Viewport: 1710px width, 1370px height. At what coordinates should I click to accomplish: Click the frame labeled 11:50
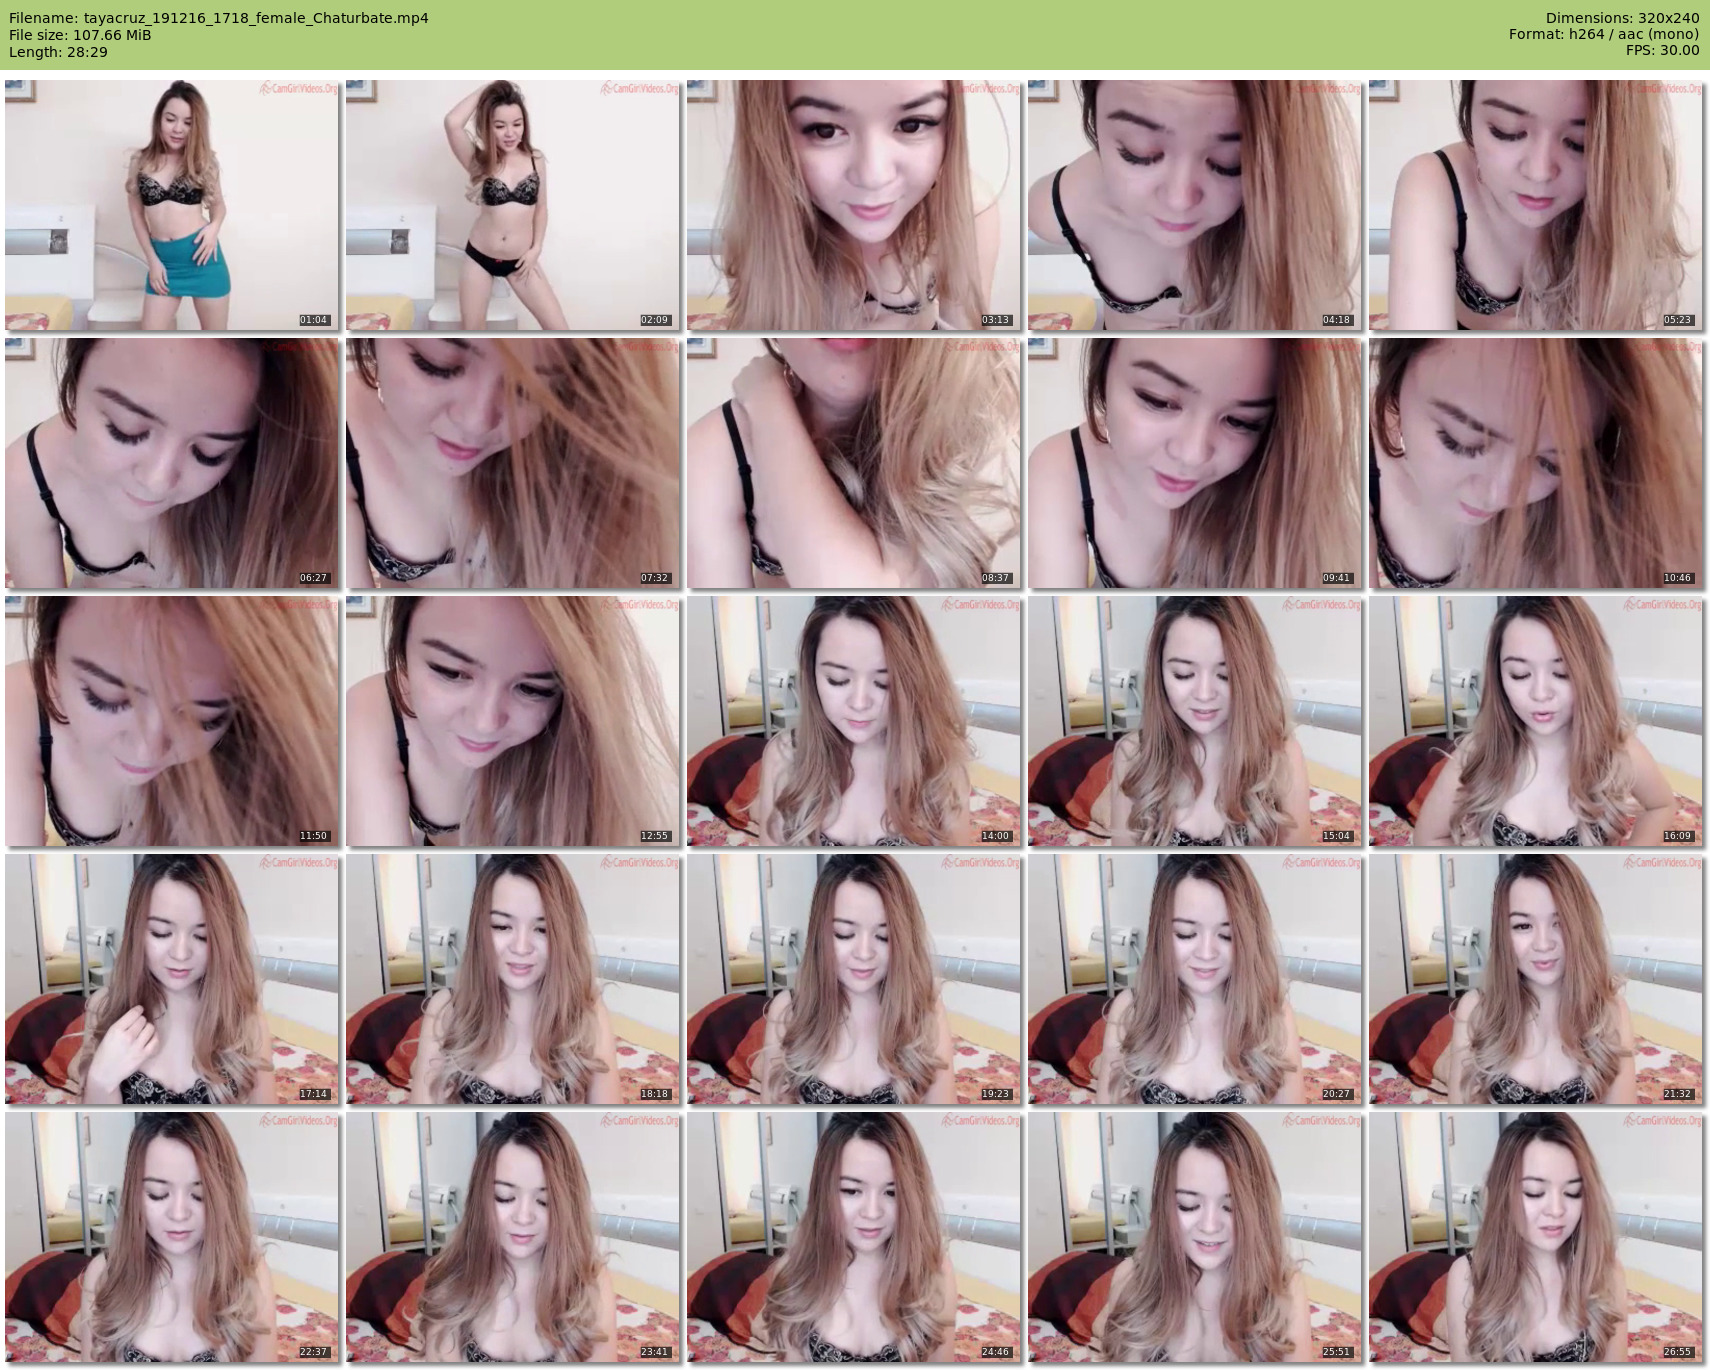[172, 721]
